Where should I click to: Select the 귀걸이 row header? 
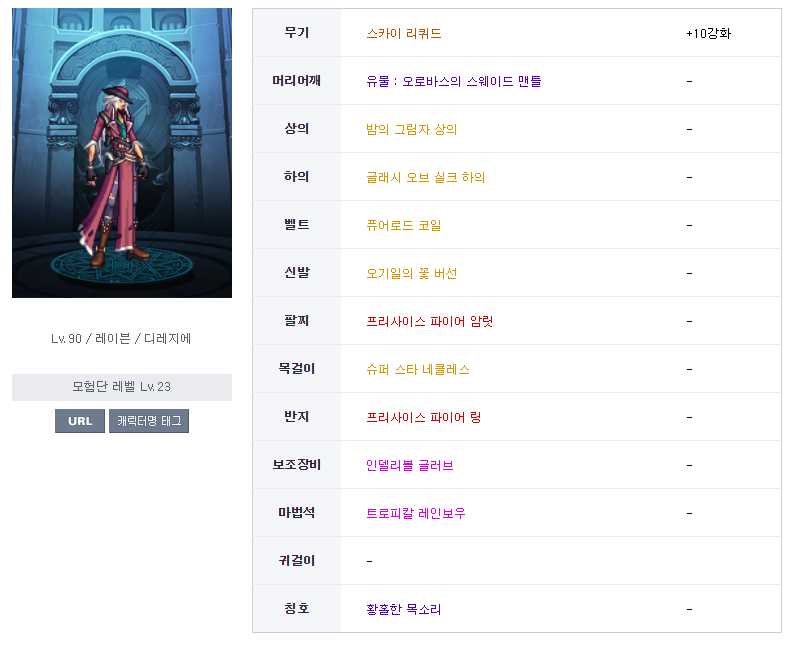[297, 561]
